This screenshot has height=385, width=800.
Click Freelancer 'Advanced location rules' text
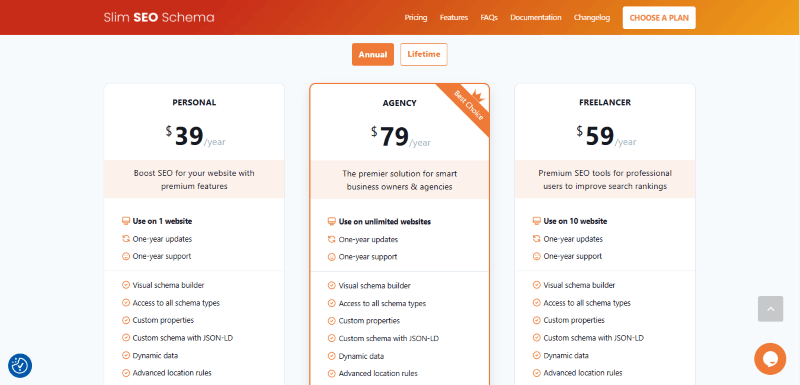pos(583,373)
